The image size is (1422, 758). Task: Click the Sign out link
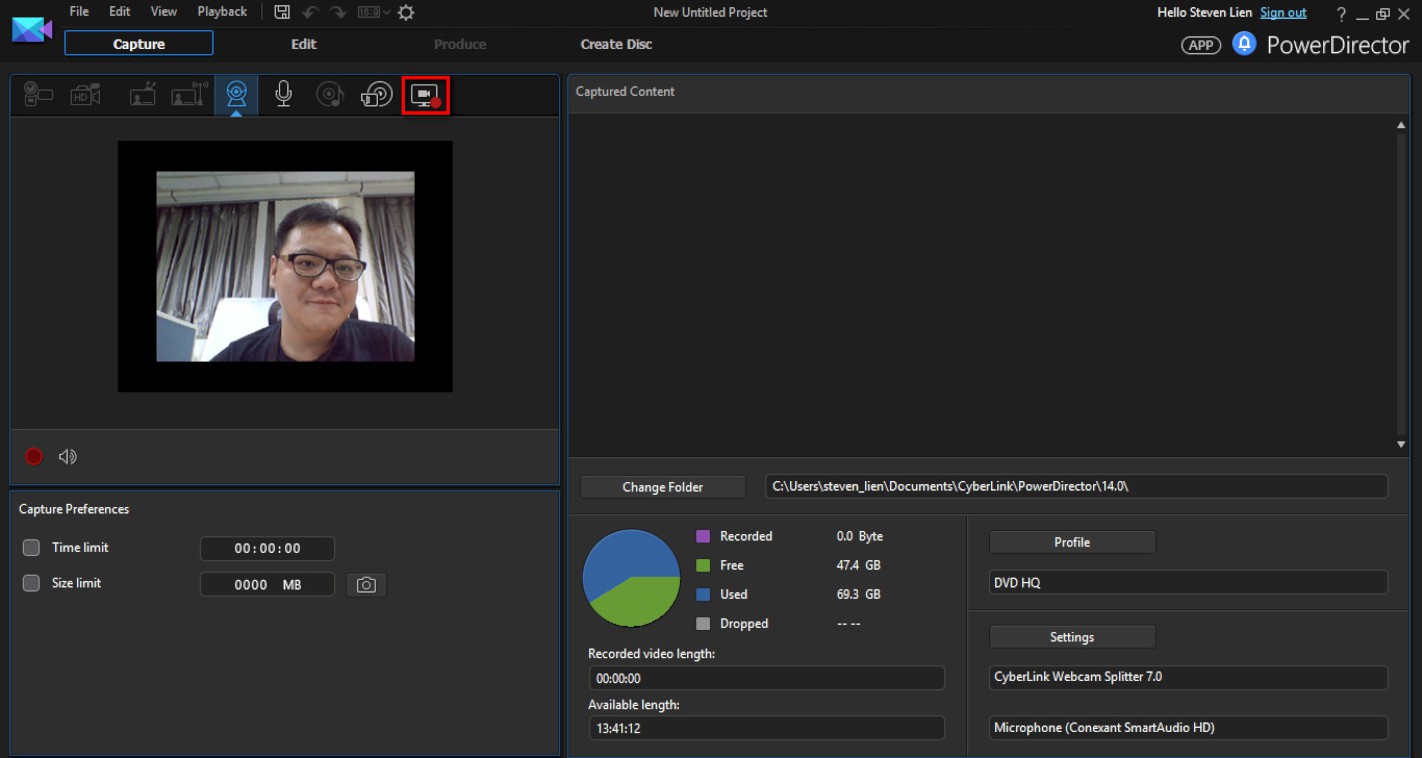click(x=1283, y=13)
